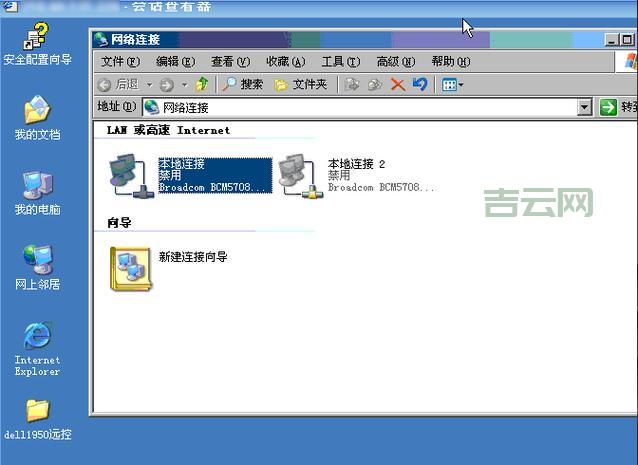Expand the address bar dropdown arrow
The height and width of the screenshot is (465, 638).
coord(585,107)
